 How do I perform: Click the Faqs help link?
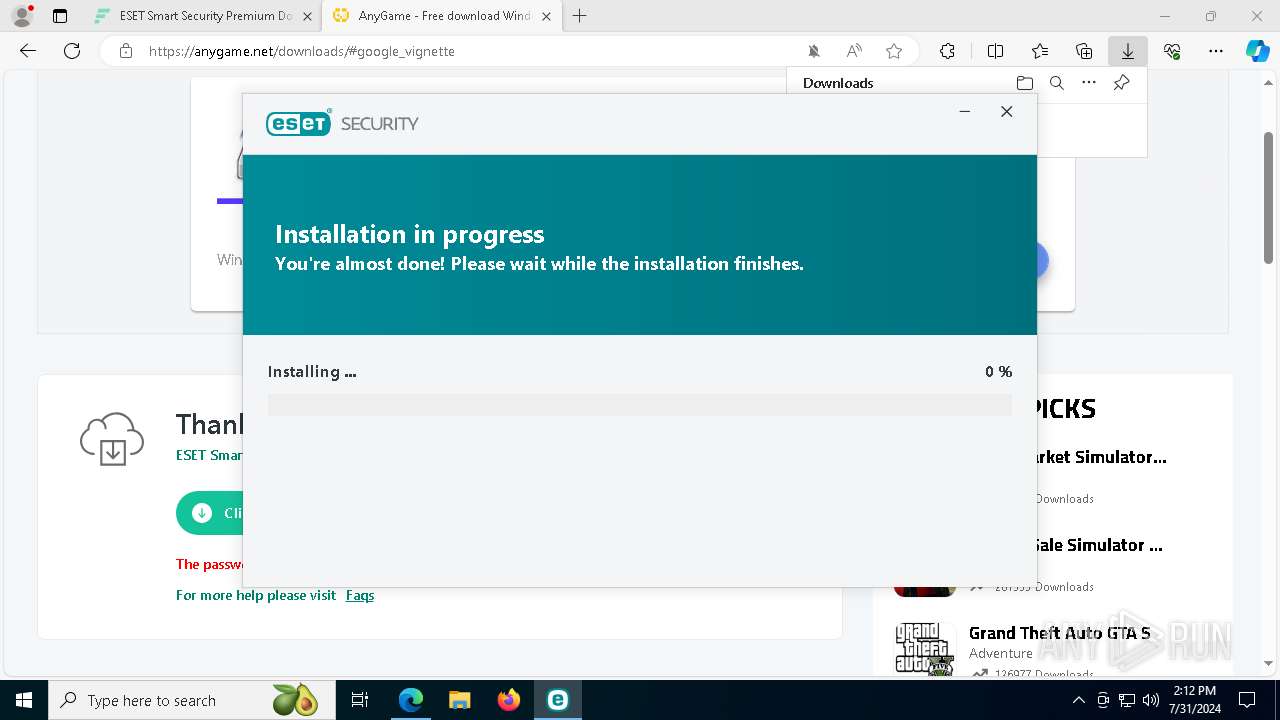coord(360,595)
